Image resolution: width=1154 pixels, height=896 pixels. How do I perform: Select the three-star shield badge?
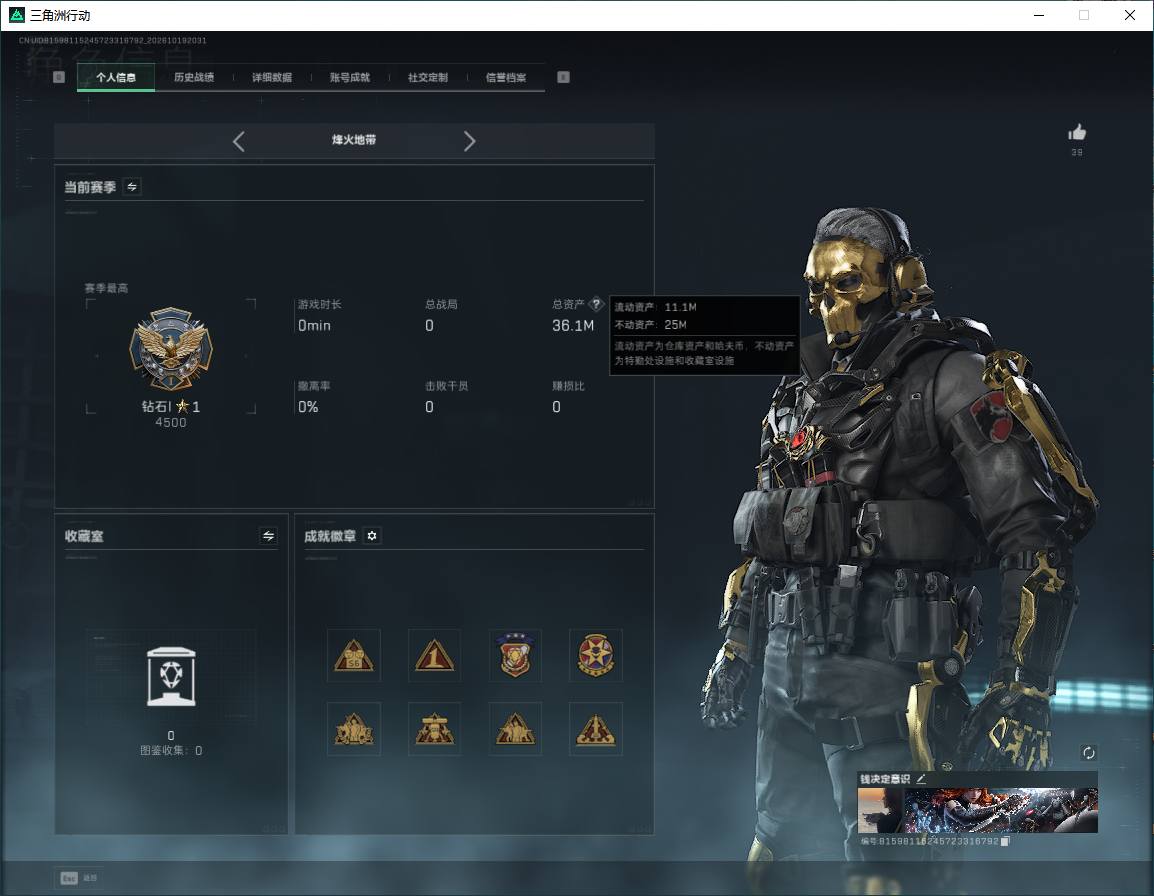coord(515,655)
